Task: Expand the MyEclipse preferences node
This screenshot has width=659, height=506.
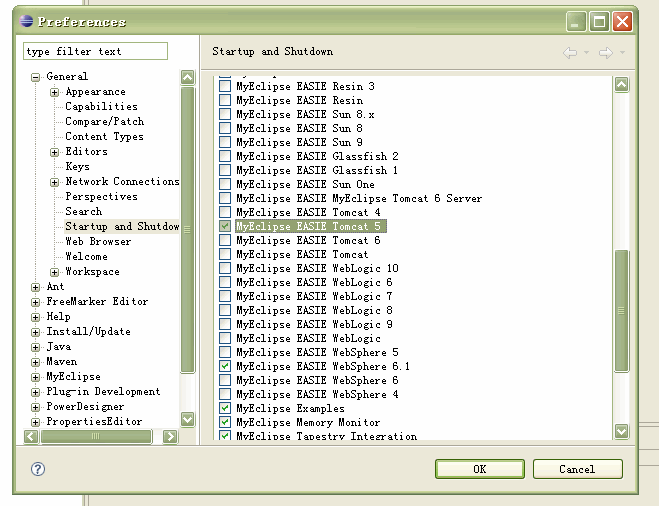Action: tap(35, 377)
